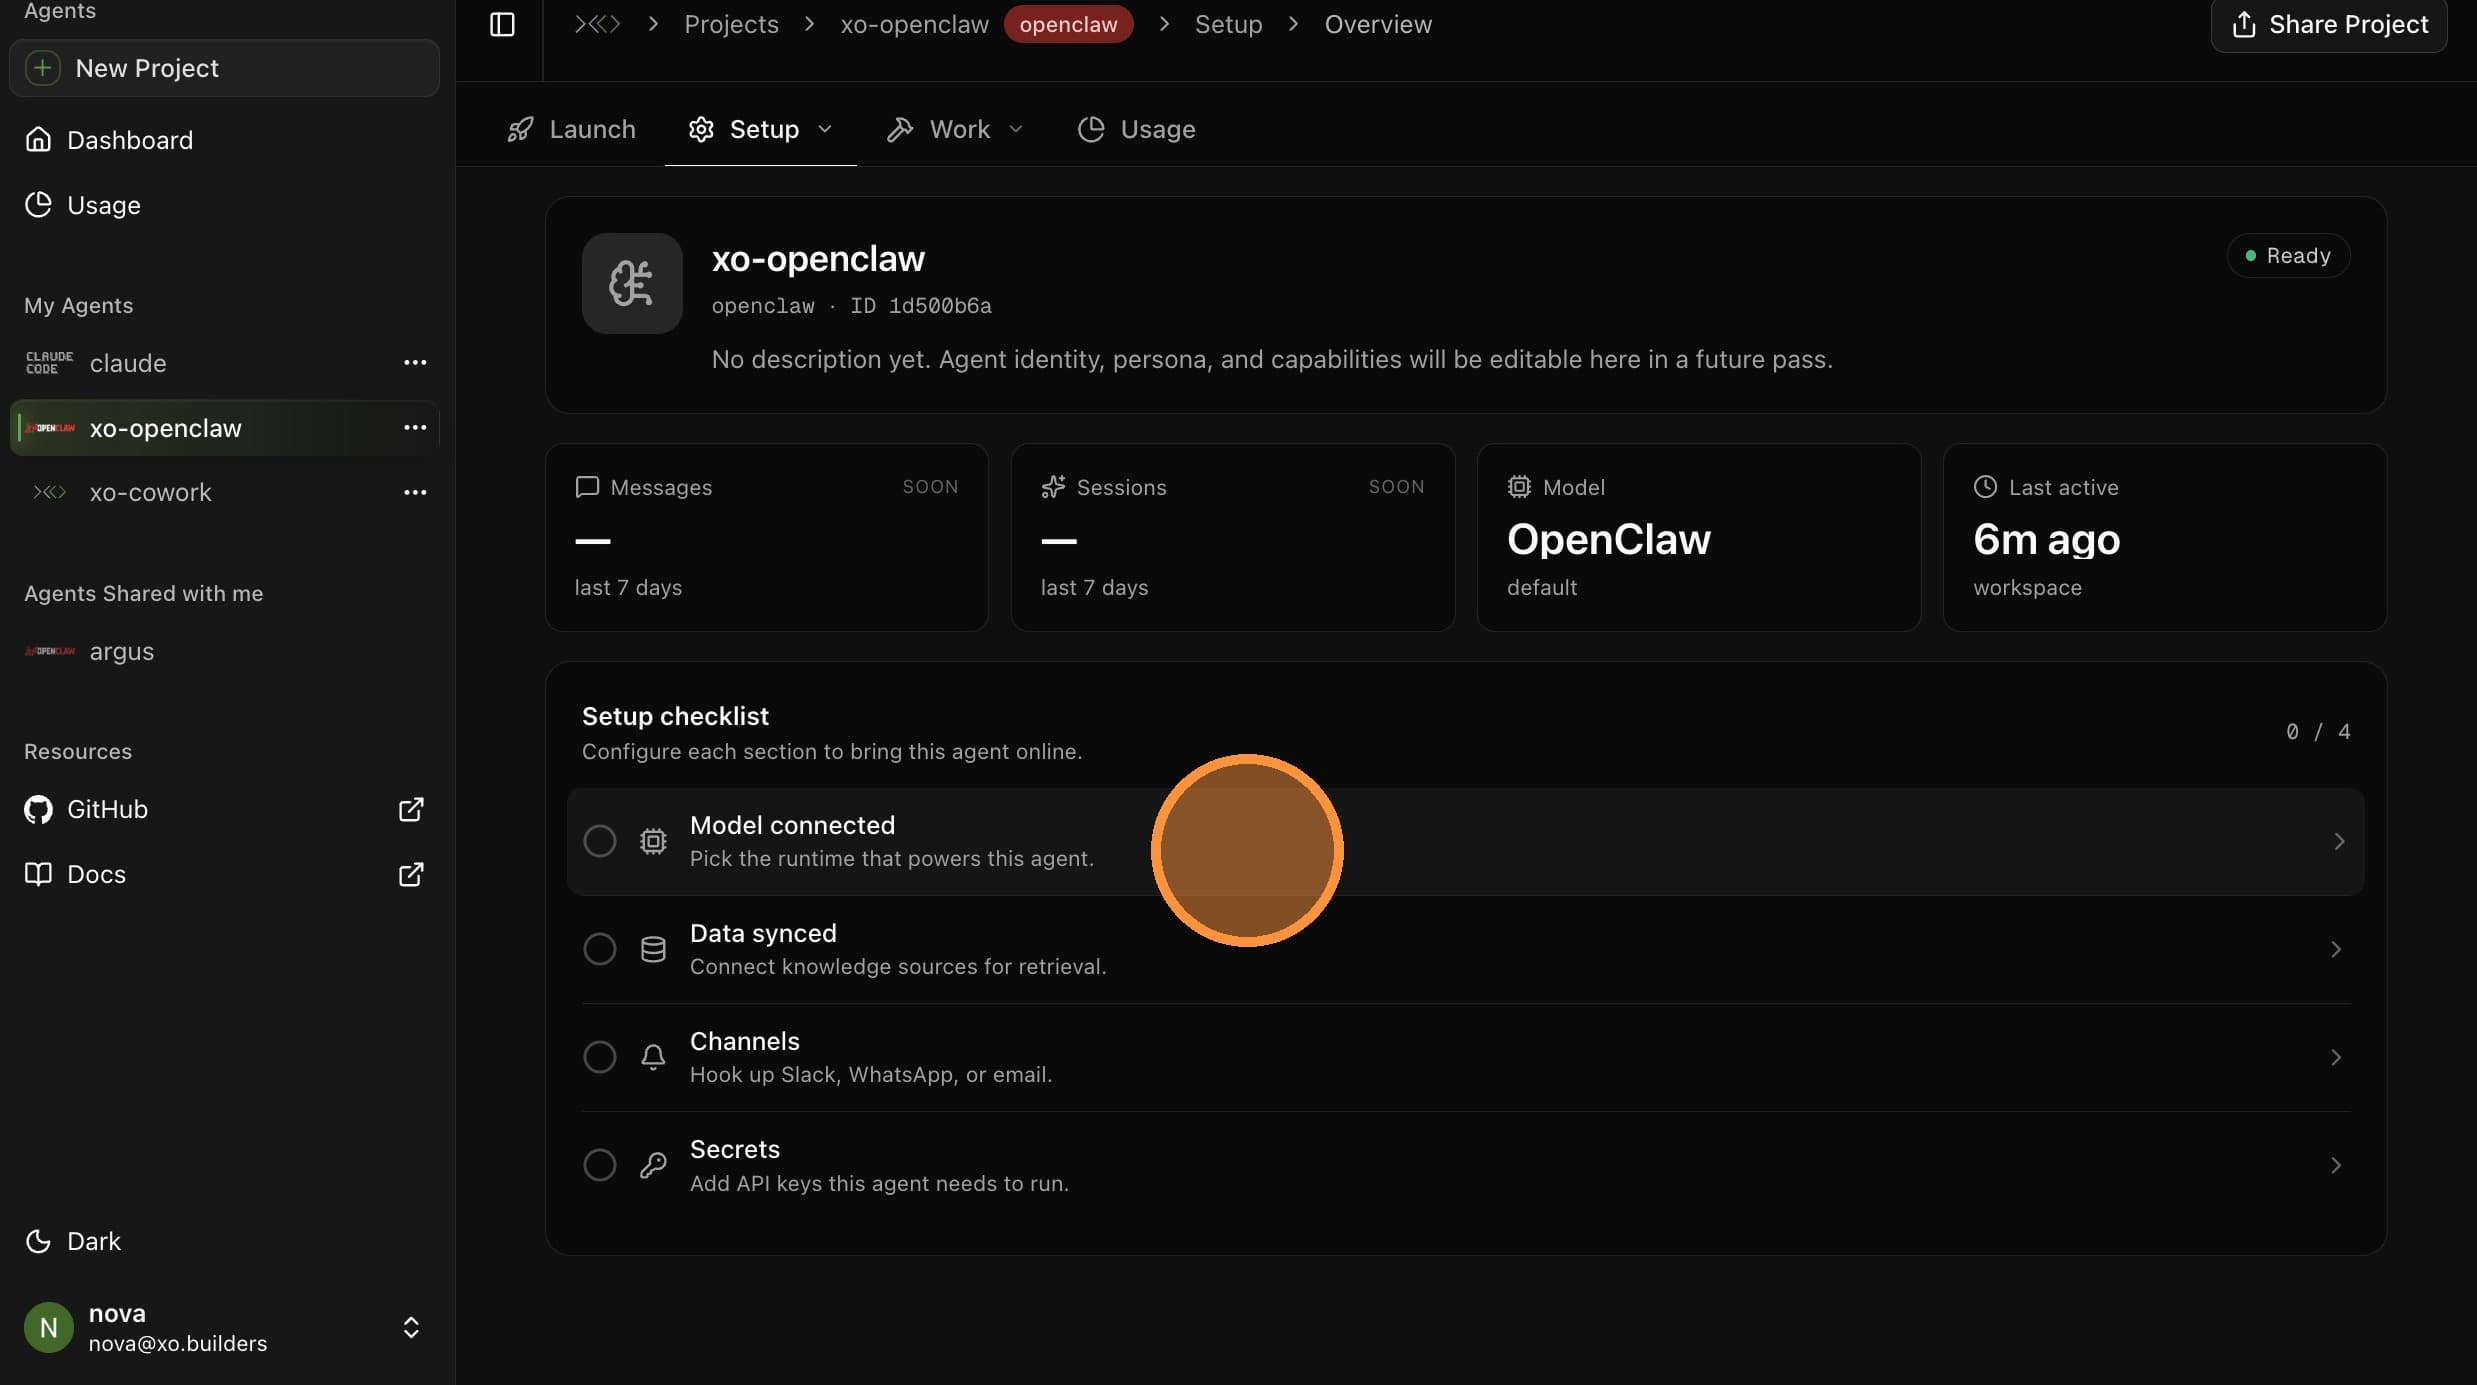Open GitHub external link arrow
The width and height of the screenshot is (2477, 1385).
click(x=411, y=809)
